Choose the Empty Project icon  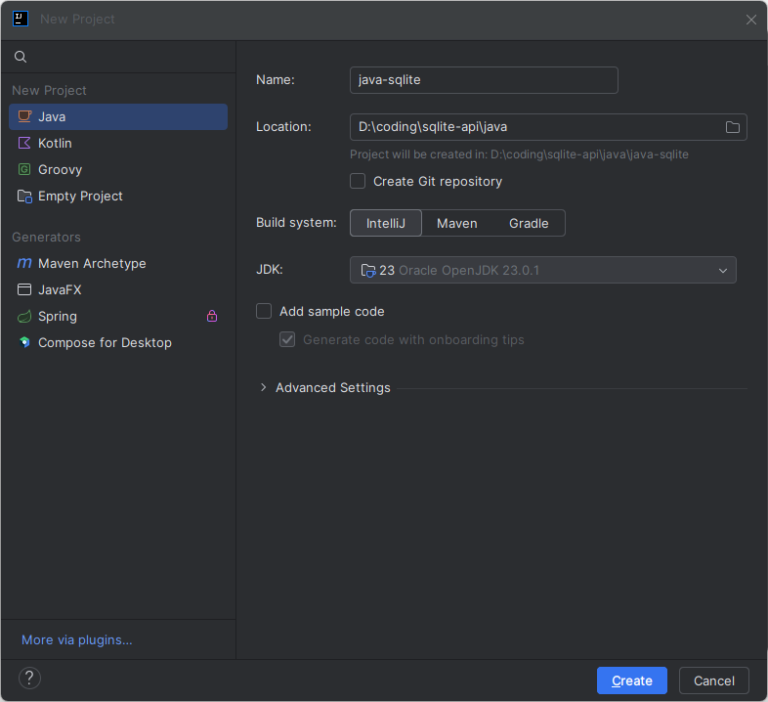pyautogui.click(x=24, y=196)
